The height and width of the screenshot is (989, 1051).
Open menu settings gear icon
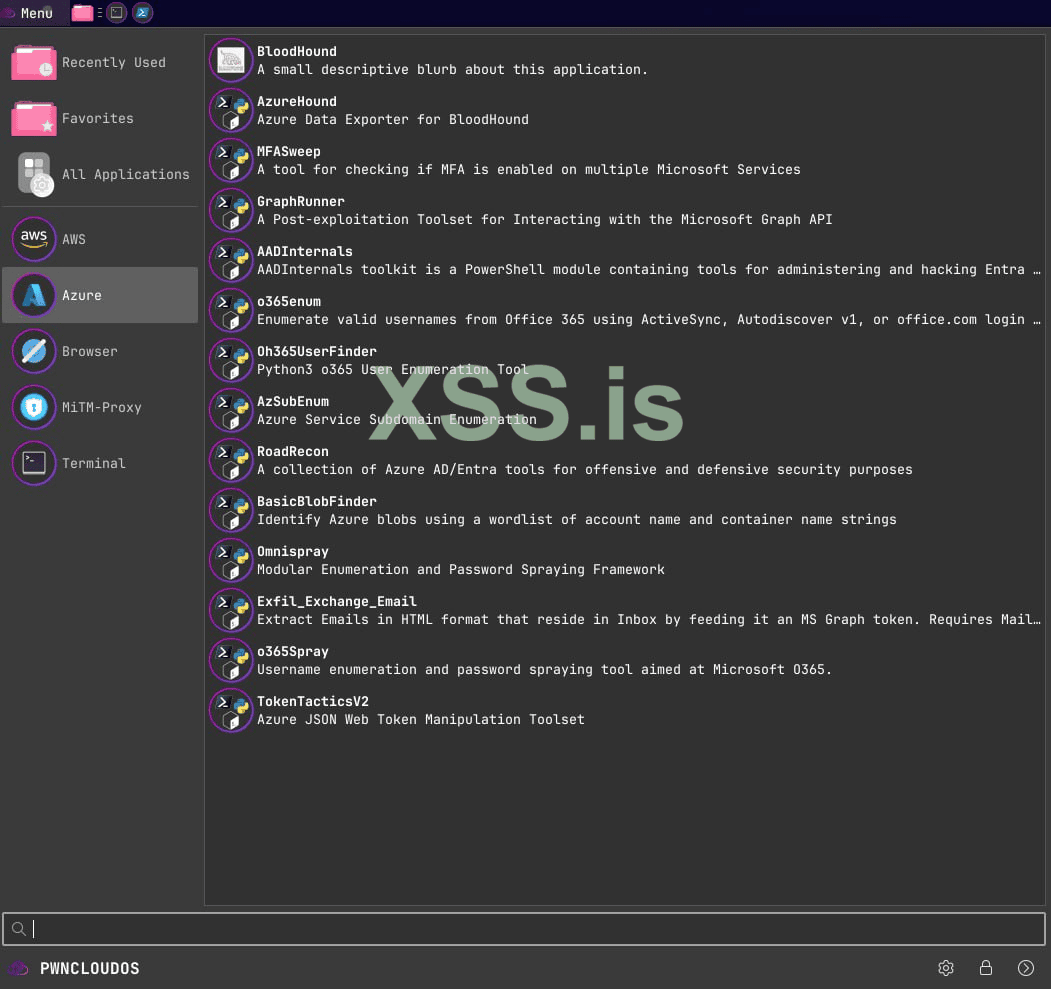pos(946,968)
